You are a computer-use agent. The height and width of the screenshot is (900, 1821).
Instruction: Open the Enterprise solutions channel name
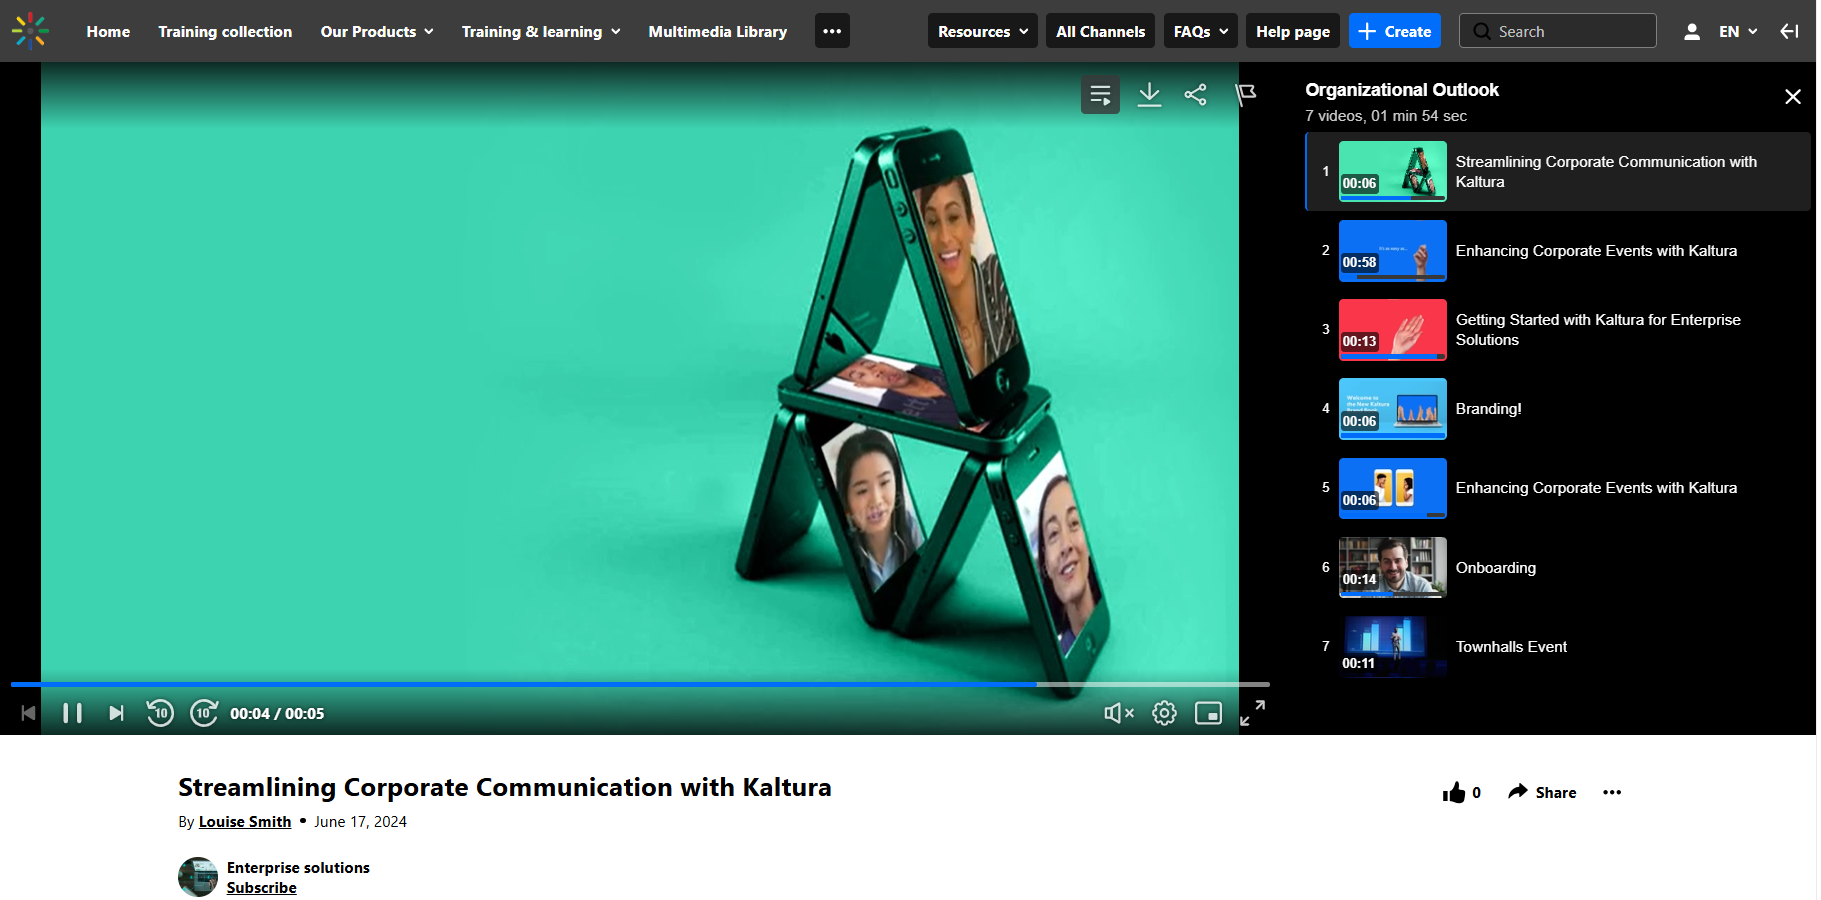298,868
